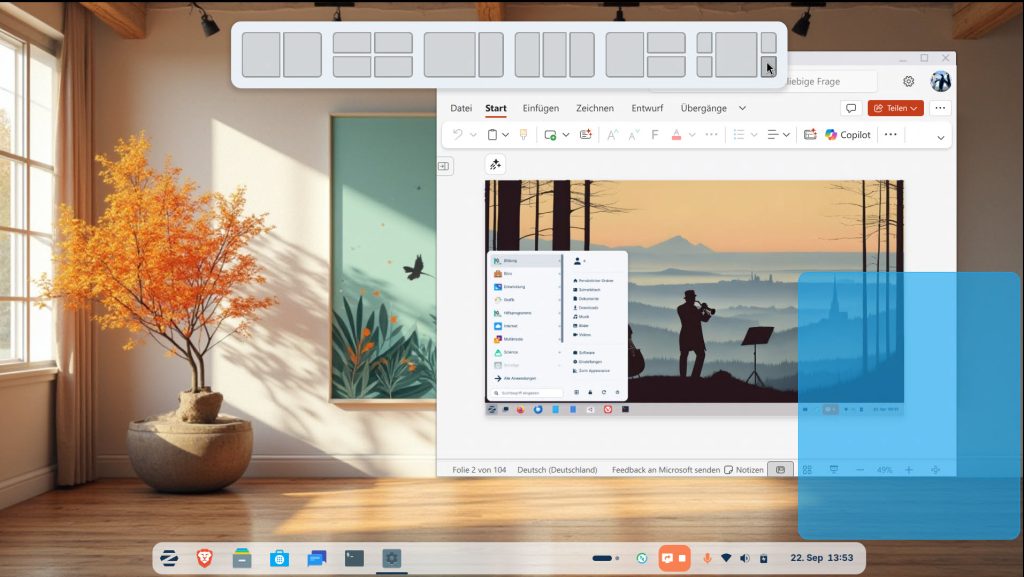Click the Designer sparkle icon above the slide
The height and width of the screenshot is (577, 1024).
(x=495, y=165)
